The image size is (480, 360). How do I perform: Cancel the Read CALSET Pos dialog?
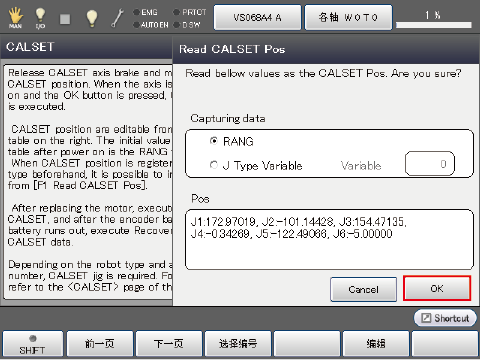click(364, 289)
